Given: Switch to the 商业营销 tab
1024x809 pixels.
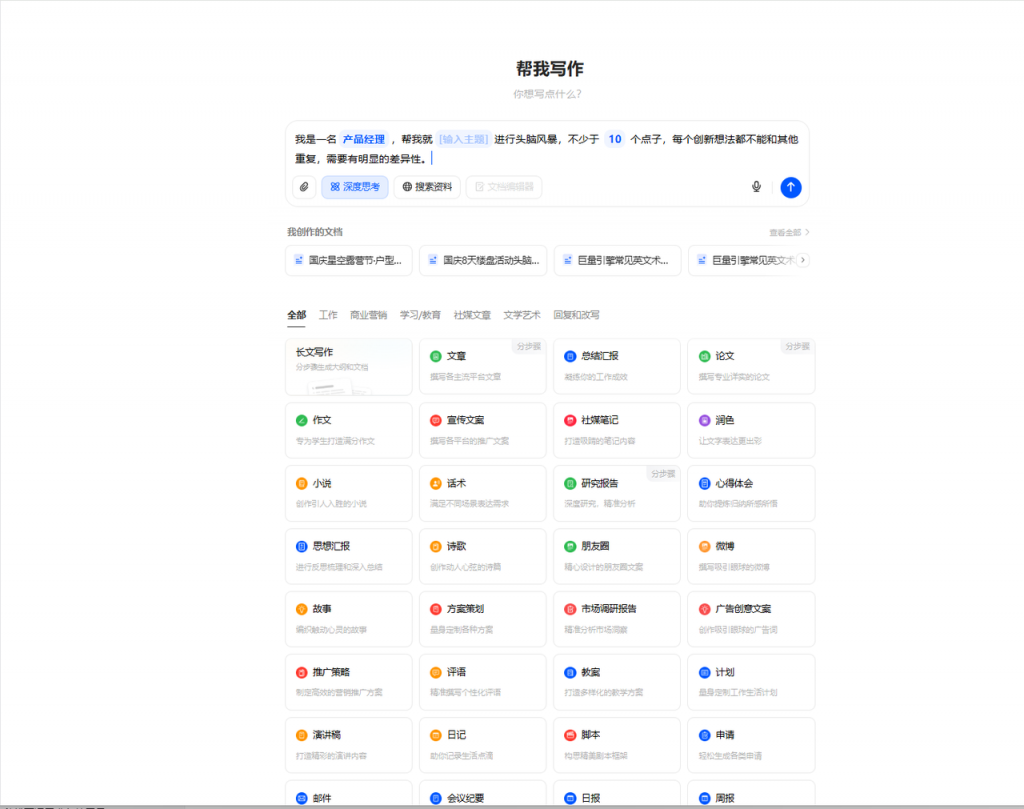Looking at the screenshot, I should click(368, 315).
